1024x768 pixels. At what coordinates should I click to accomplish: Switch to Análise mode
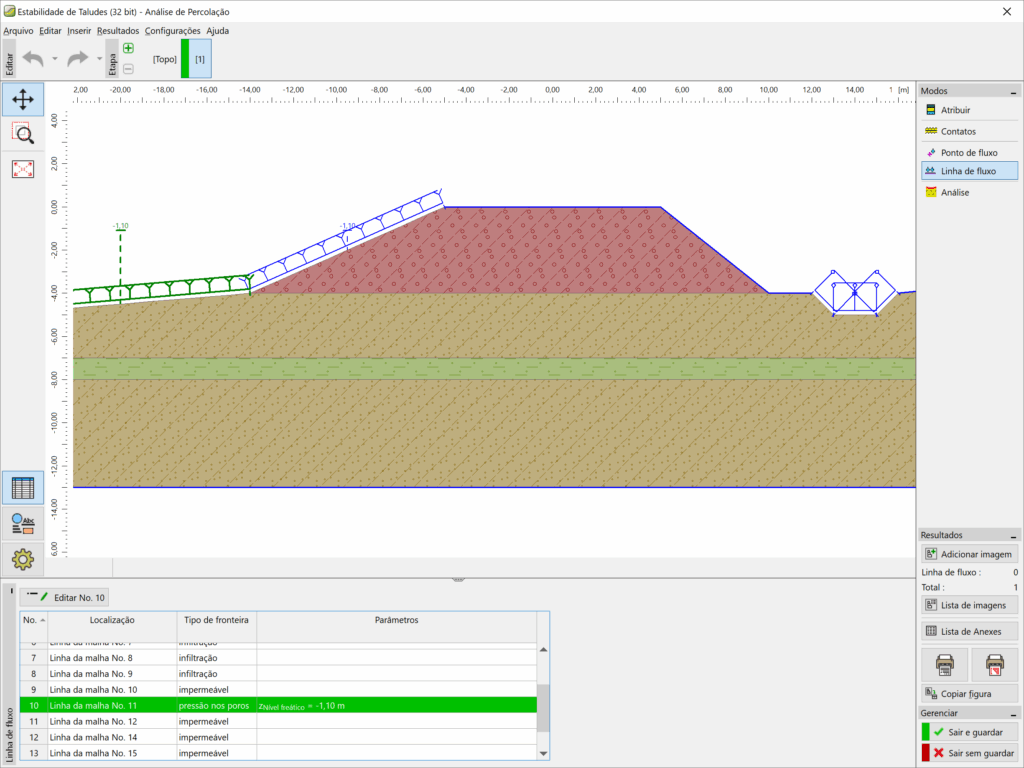969,193
